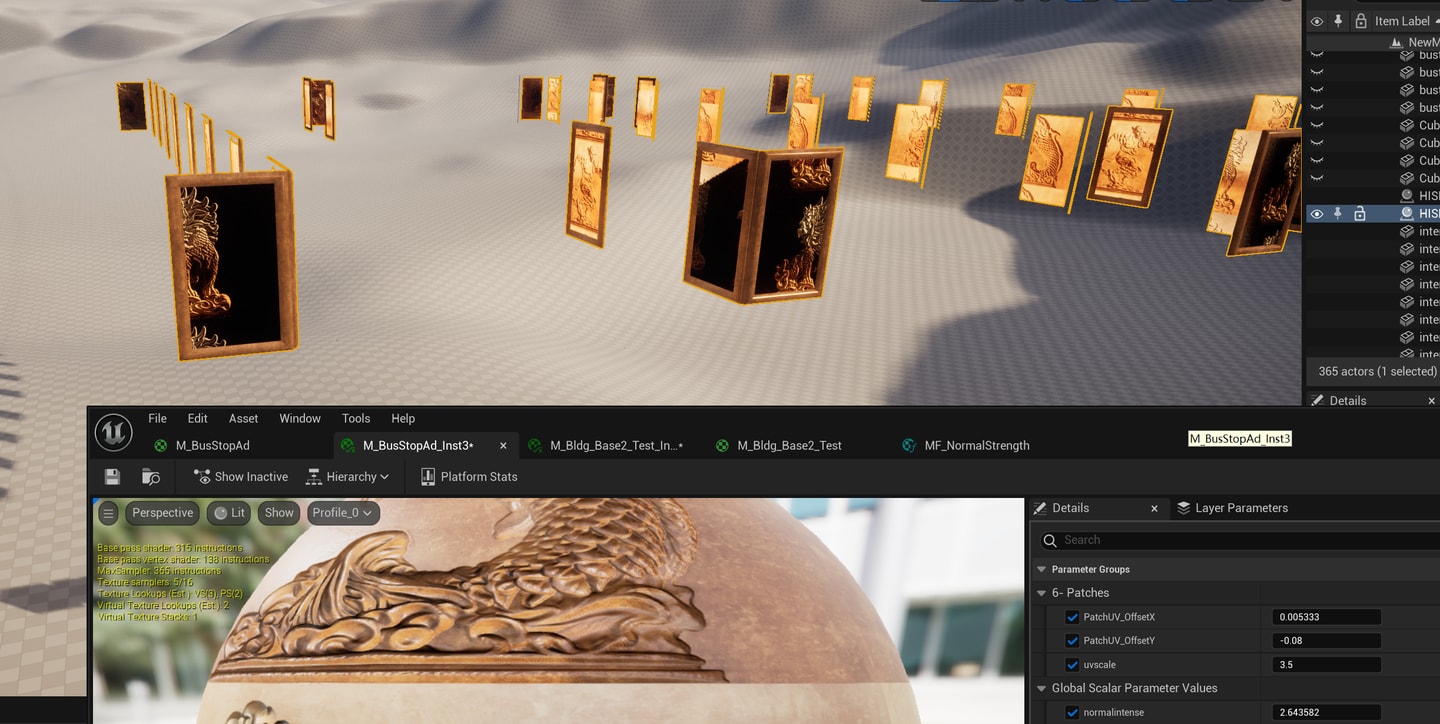Image resolution: width=1440 pixels, height=724 pixels.
Task: Collapse the Parameter Groups section
Action: 1041,570
